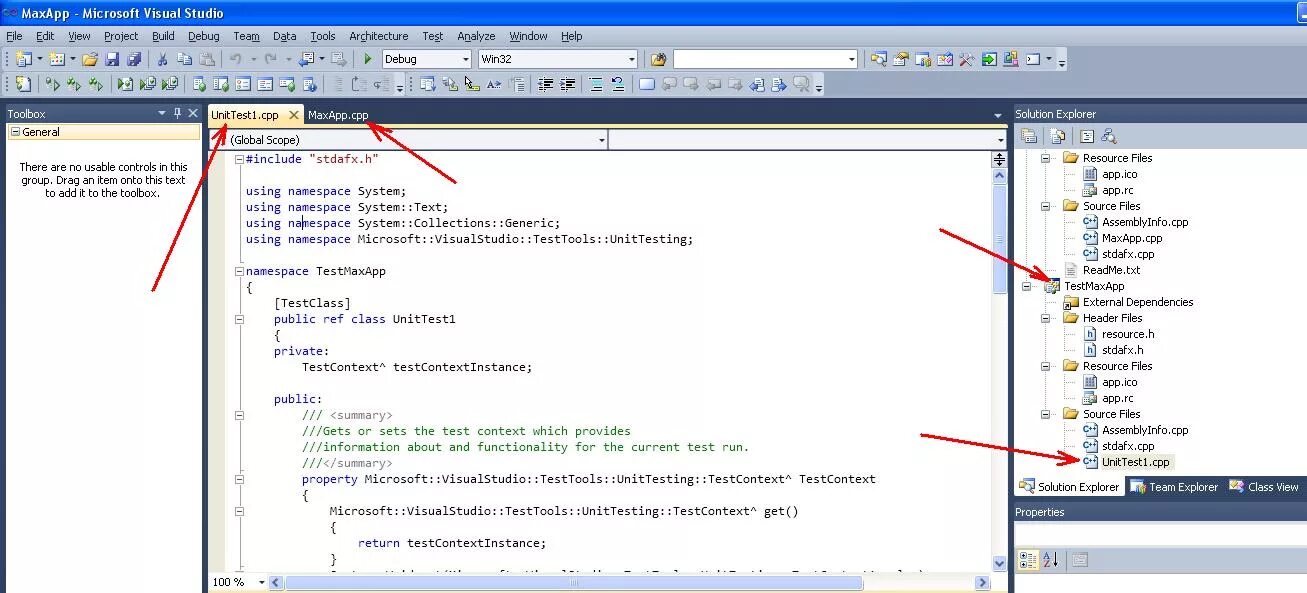Viewport: 1307px width, 593px height.
Task: Click the Increase Line Indent icon
Action: pos(568,84)
